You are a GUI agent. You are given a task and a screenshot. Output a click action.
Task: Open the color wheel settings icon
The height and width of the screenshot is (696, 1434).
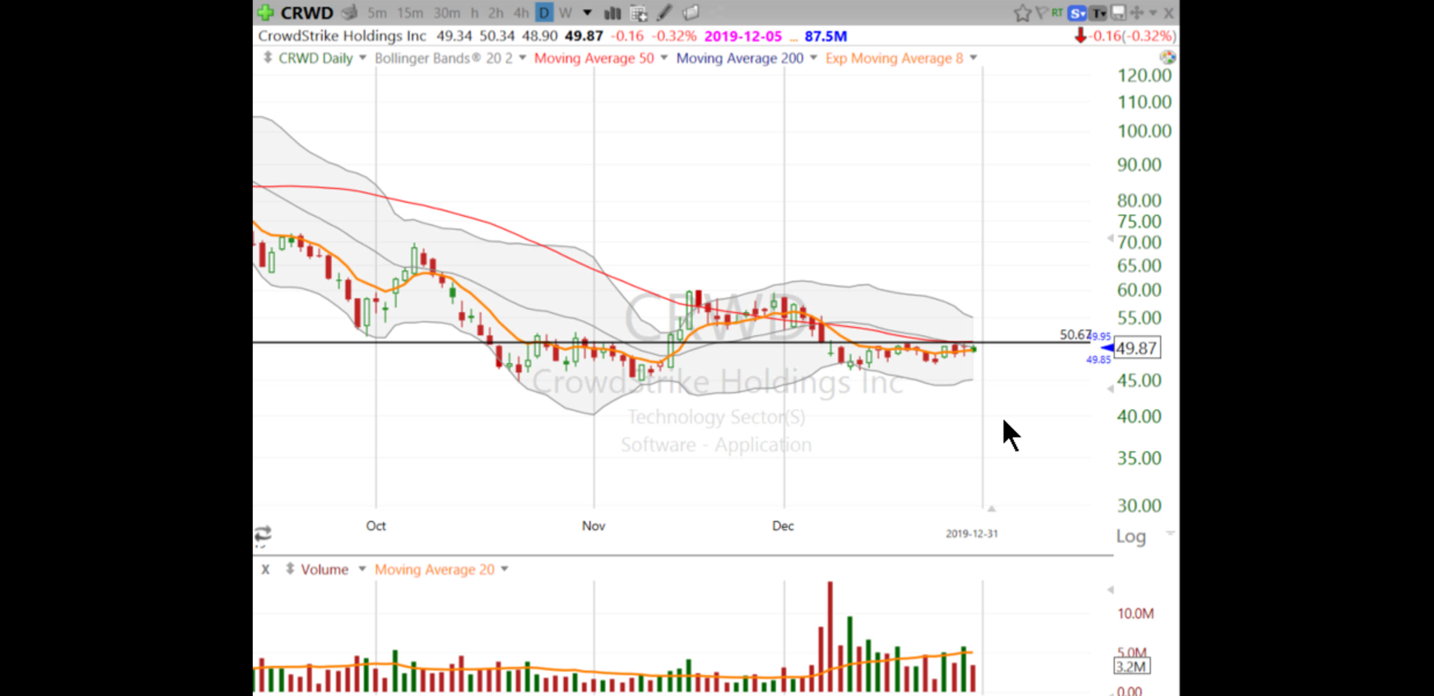pyautogui.click(x=1167, y=58)
